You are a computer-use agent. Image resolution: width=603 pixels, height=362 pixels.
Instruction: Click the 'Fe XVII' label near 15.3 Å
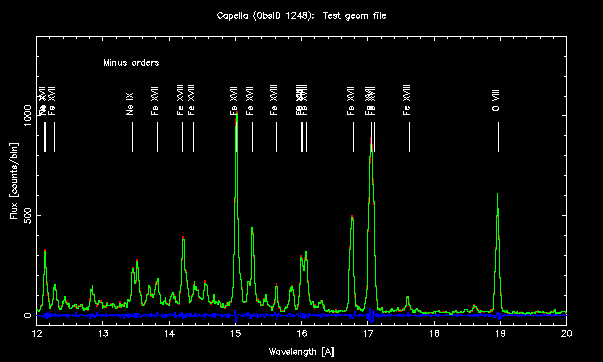pyautogui.click(x=250, y=100)
